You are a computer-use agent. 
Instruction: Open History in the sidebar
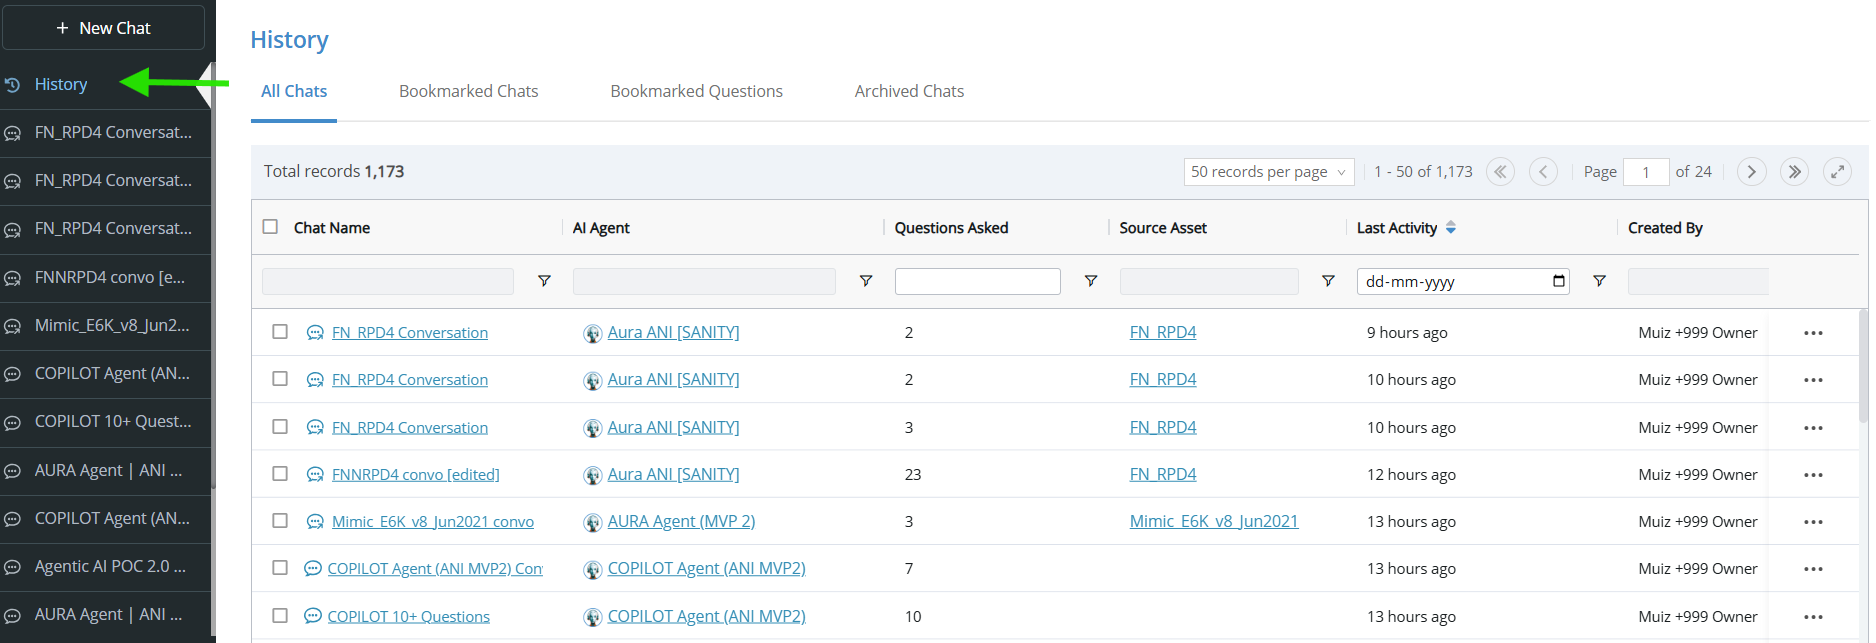point(60,85)
